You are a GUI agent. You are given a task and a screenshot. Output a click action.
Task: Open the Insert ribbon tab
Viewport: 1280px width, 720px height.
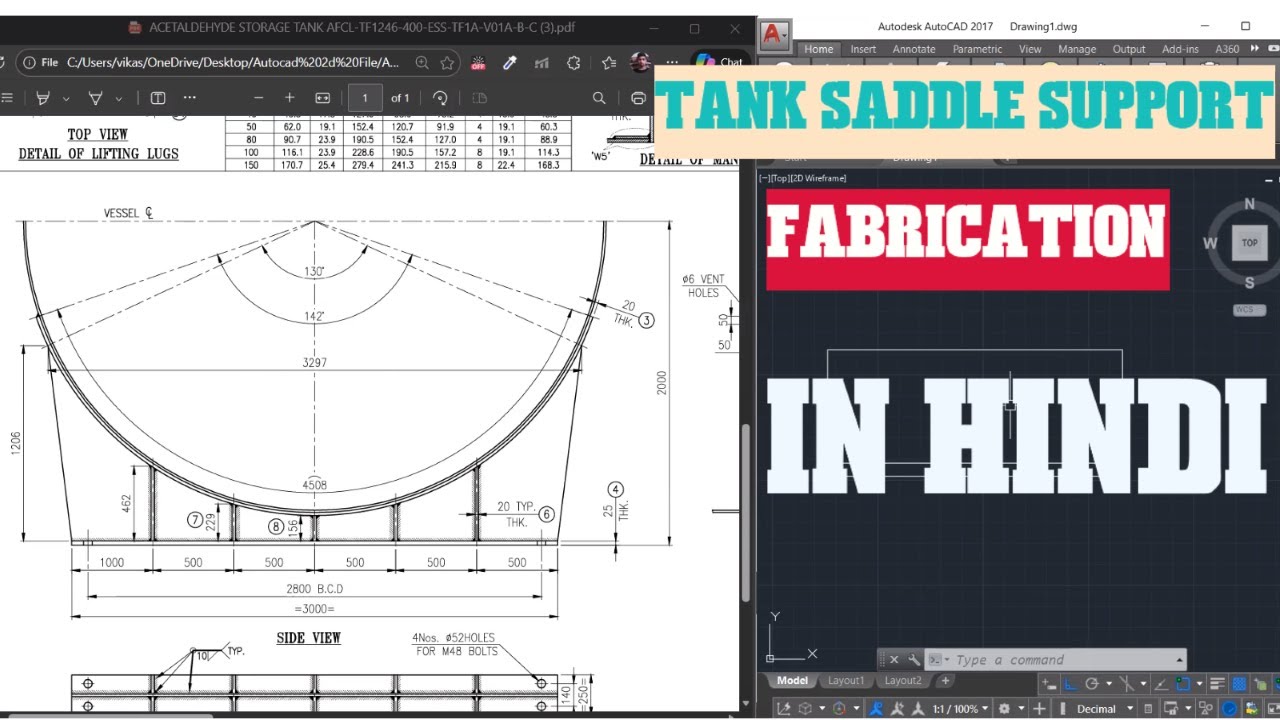(x=863, y=49)
